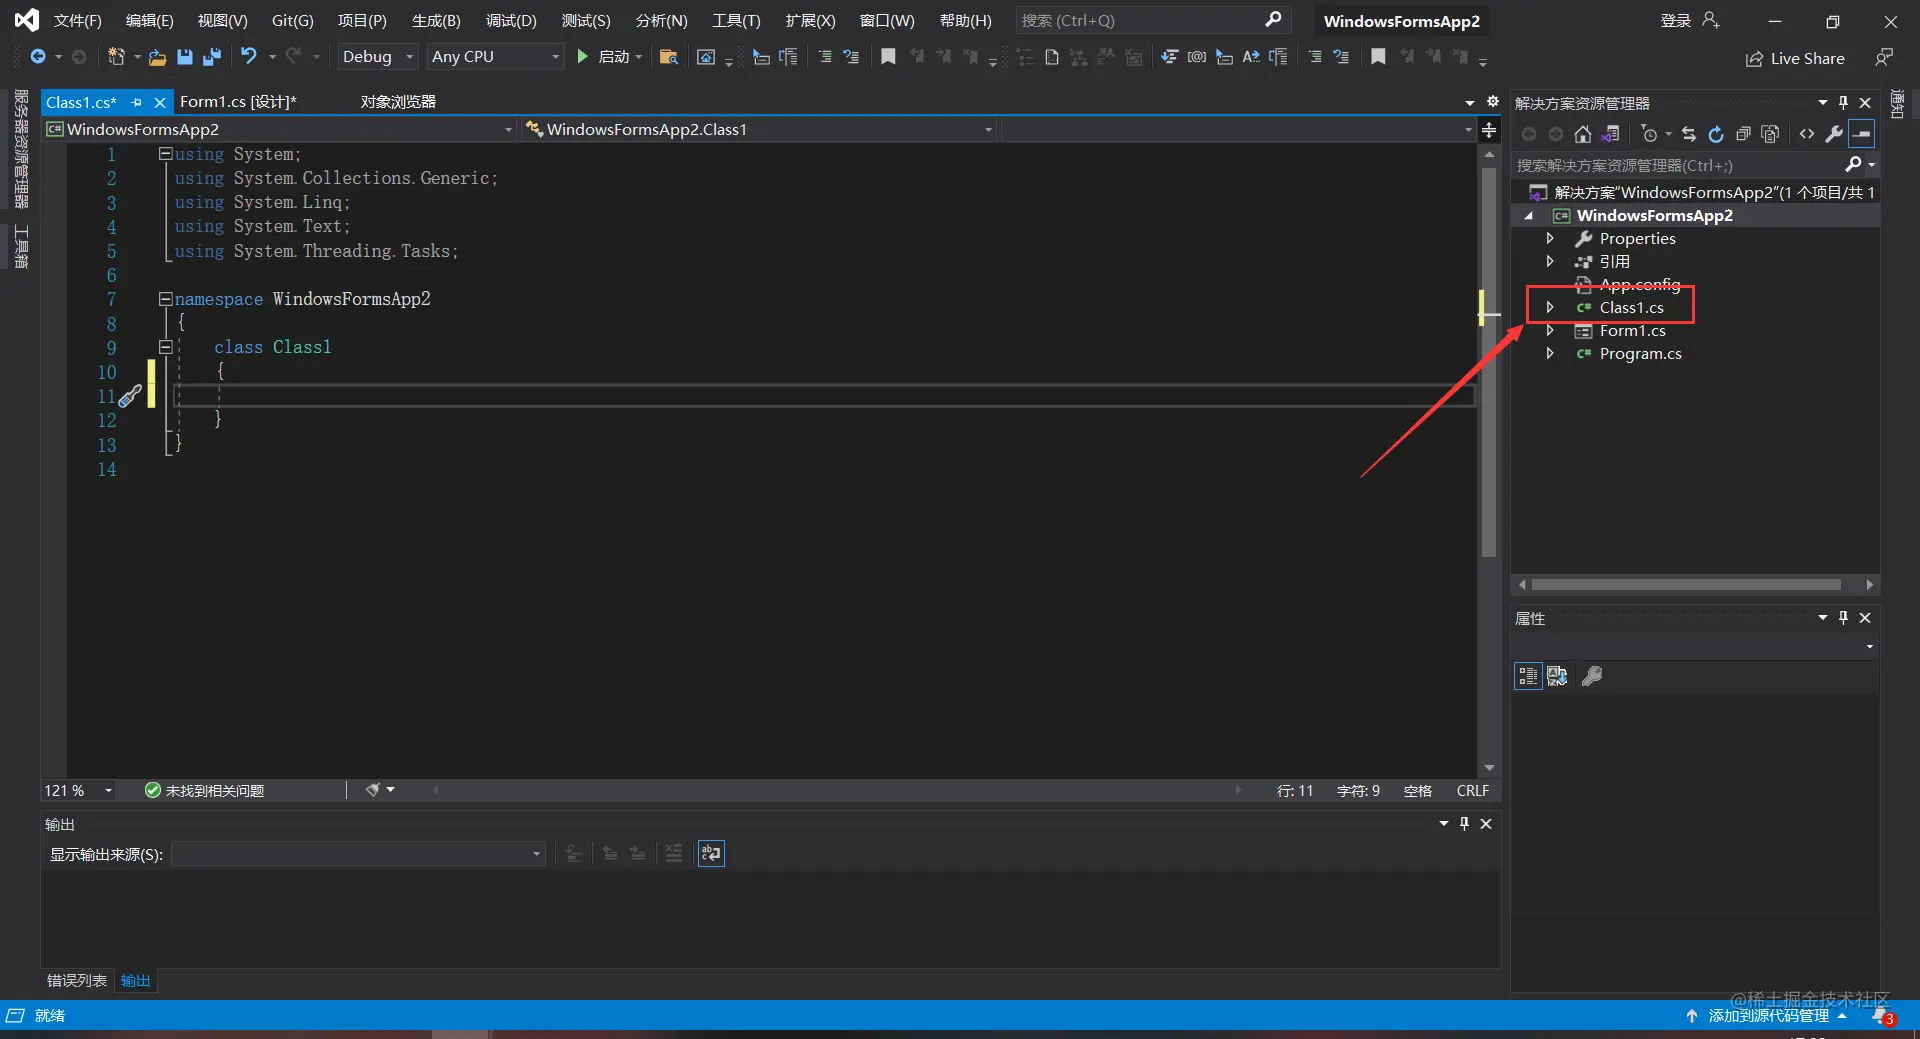Open the Debug configuration dropdown

tap(377, 57)
